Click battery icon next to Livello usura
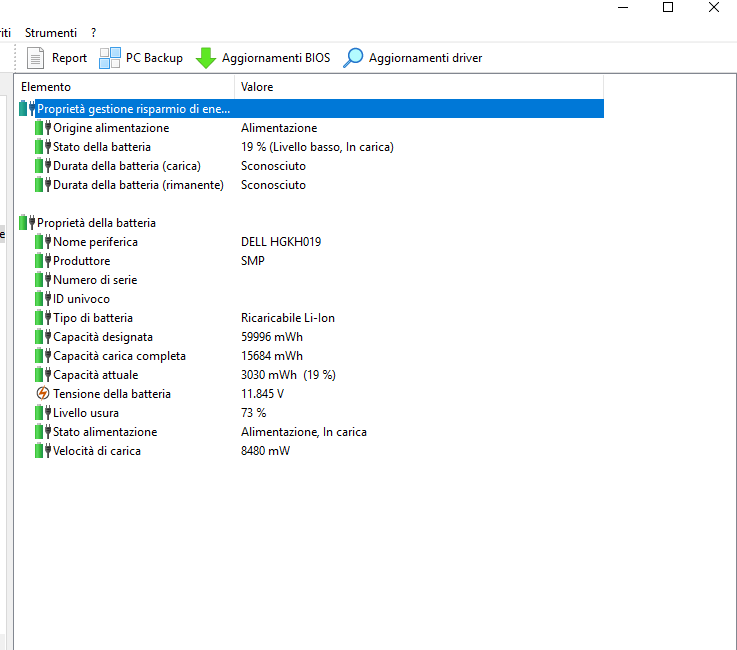This screenshot has height=650, width=737. pyautogui.click(x=42, y=413)
